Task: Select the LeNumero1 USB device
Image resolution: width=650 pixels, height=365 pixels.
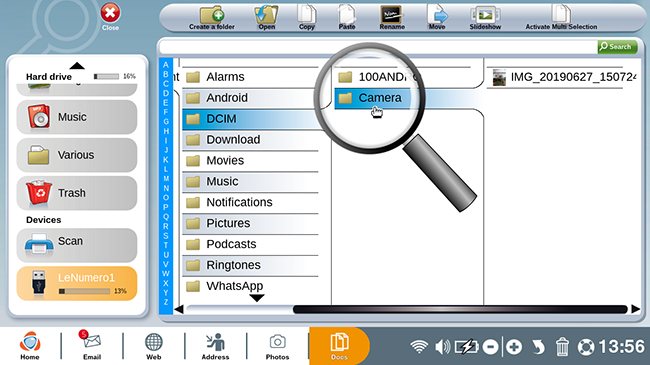Action: coord(77,283)
